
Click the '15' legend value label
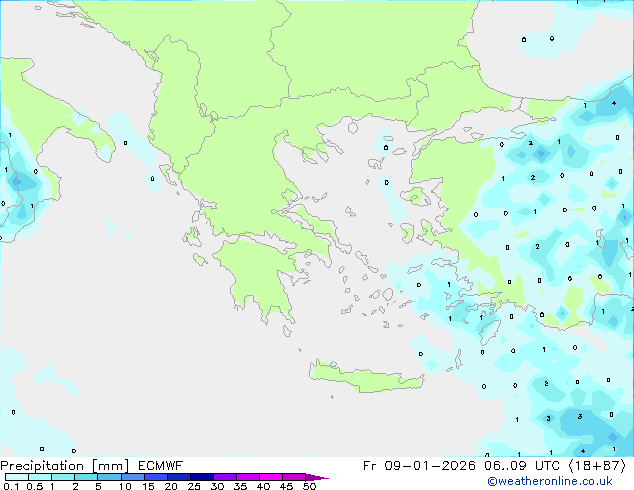pyautogui.click(x=148, y=486)
